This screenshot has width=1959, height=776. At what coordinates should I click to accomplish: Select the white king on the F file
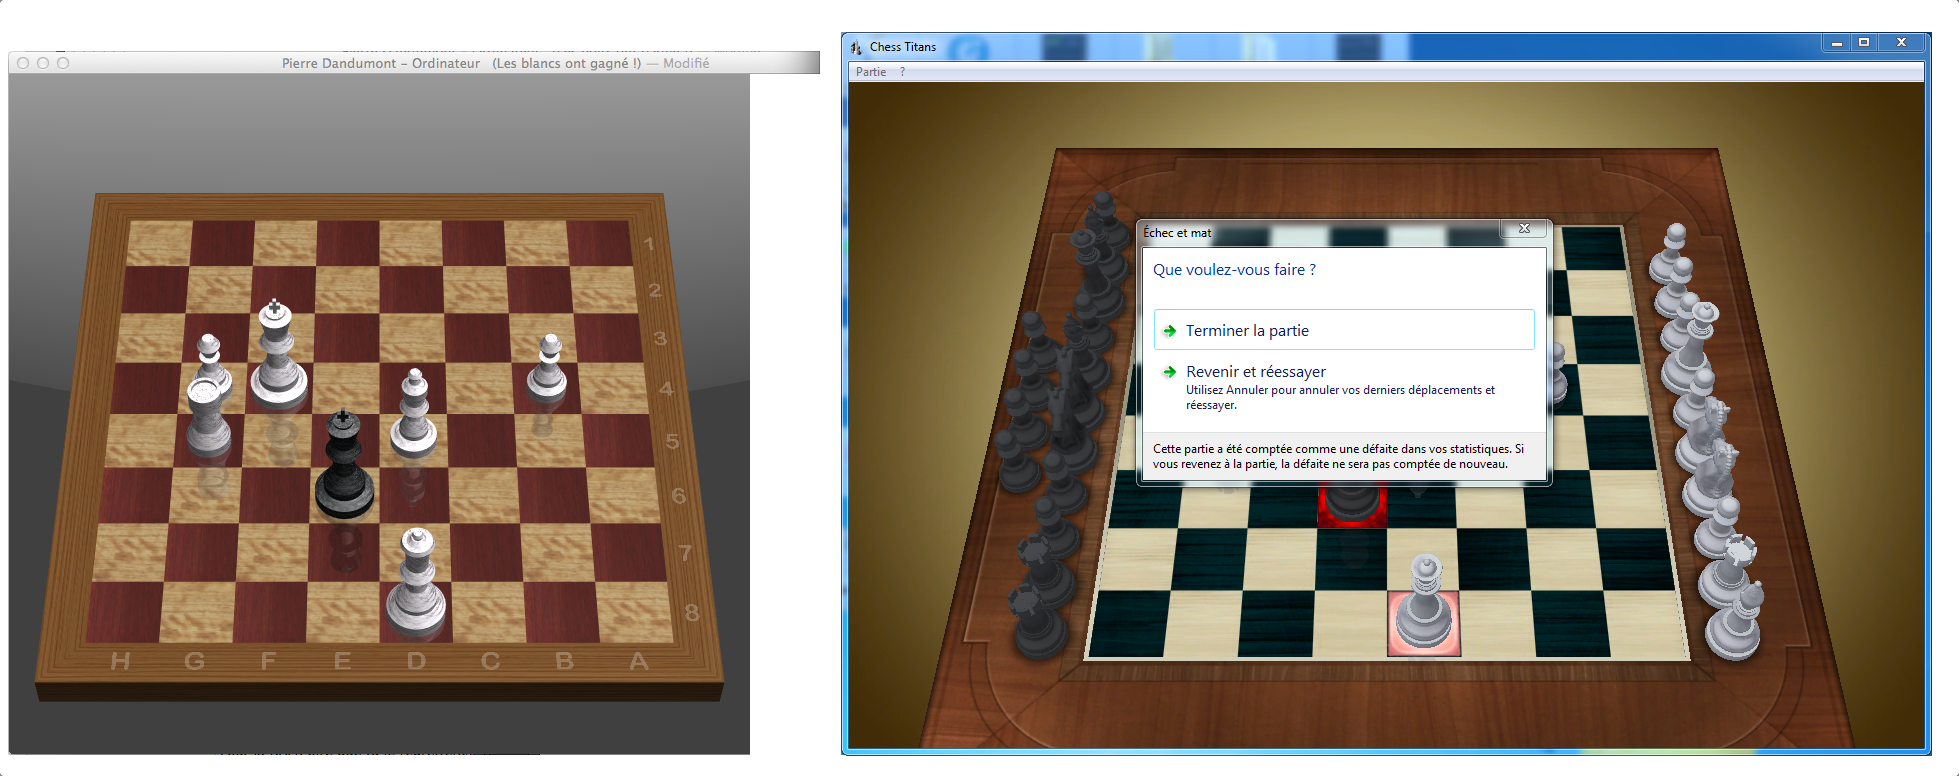click(278, 353)
